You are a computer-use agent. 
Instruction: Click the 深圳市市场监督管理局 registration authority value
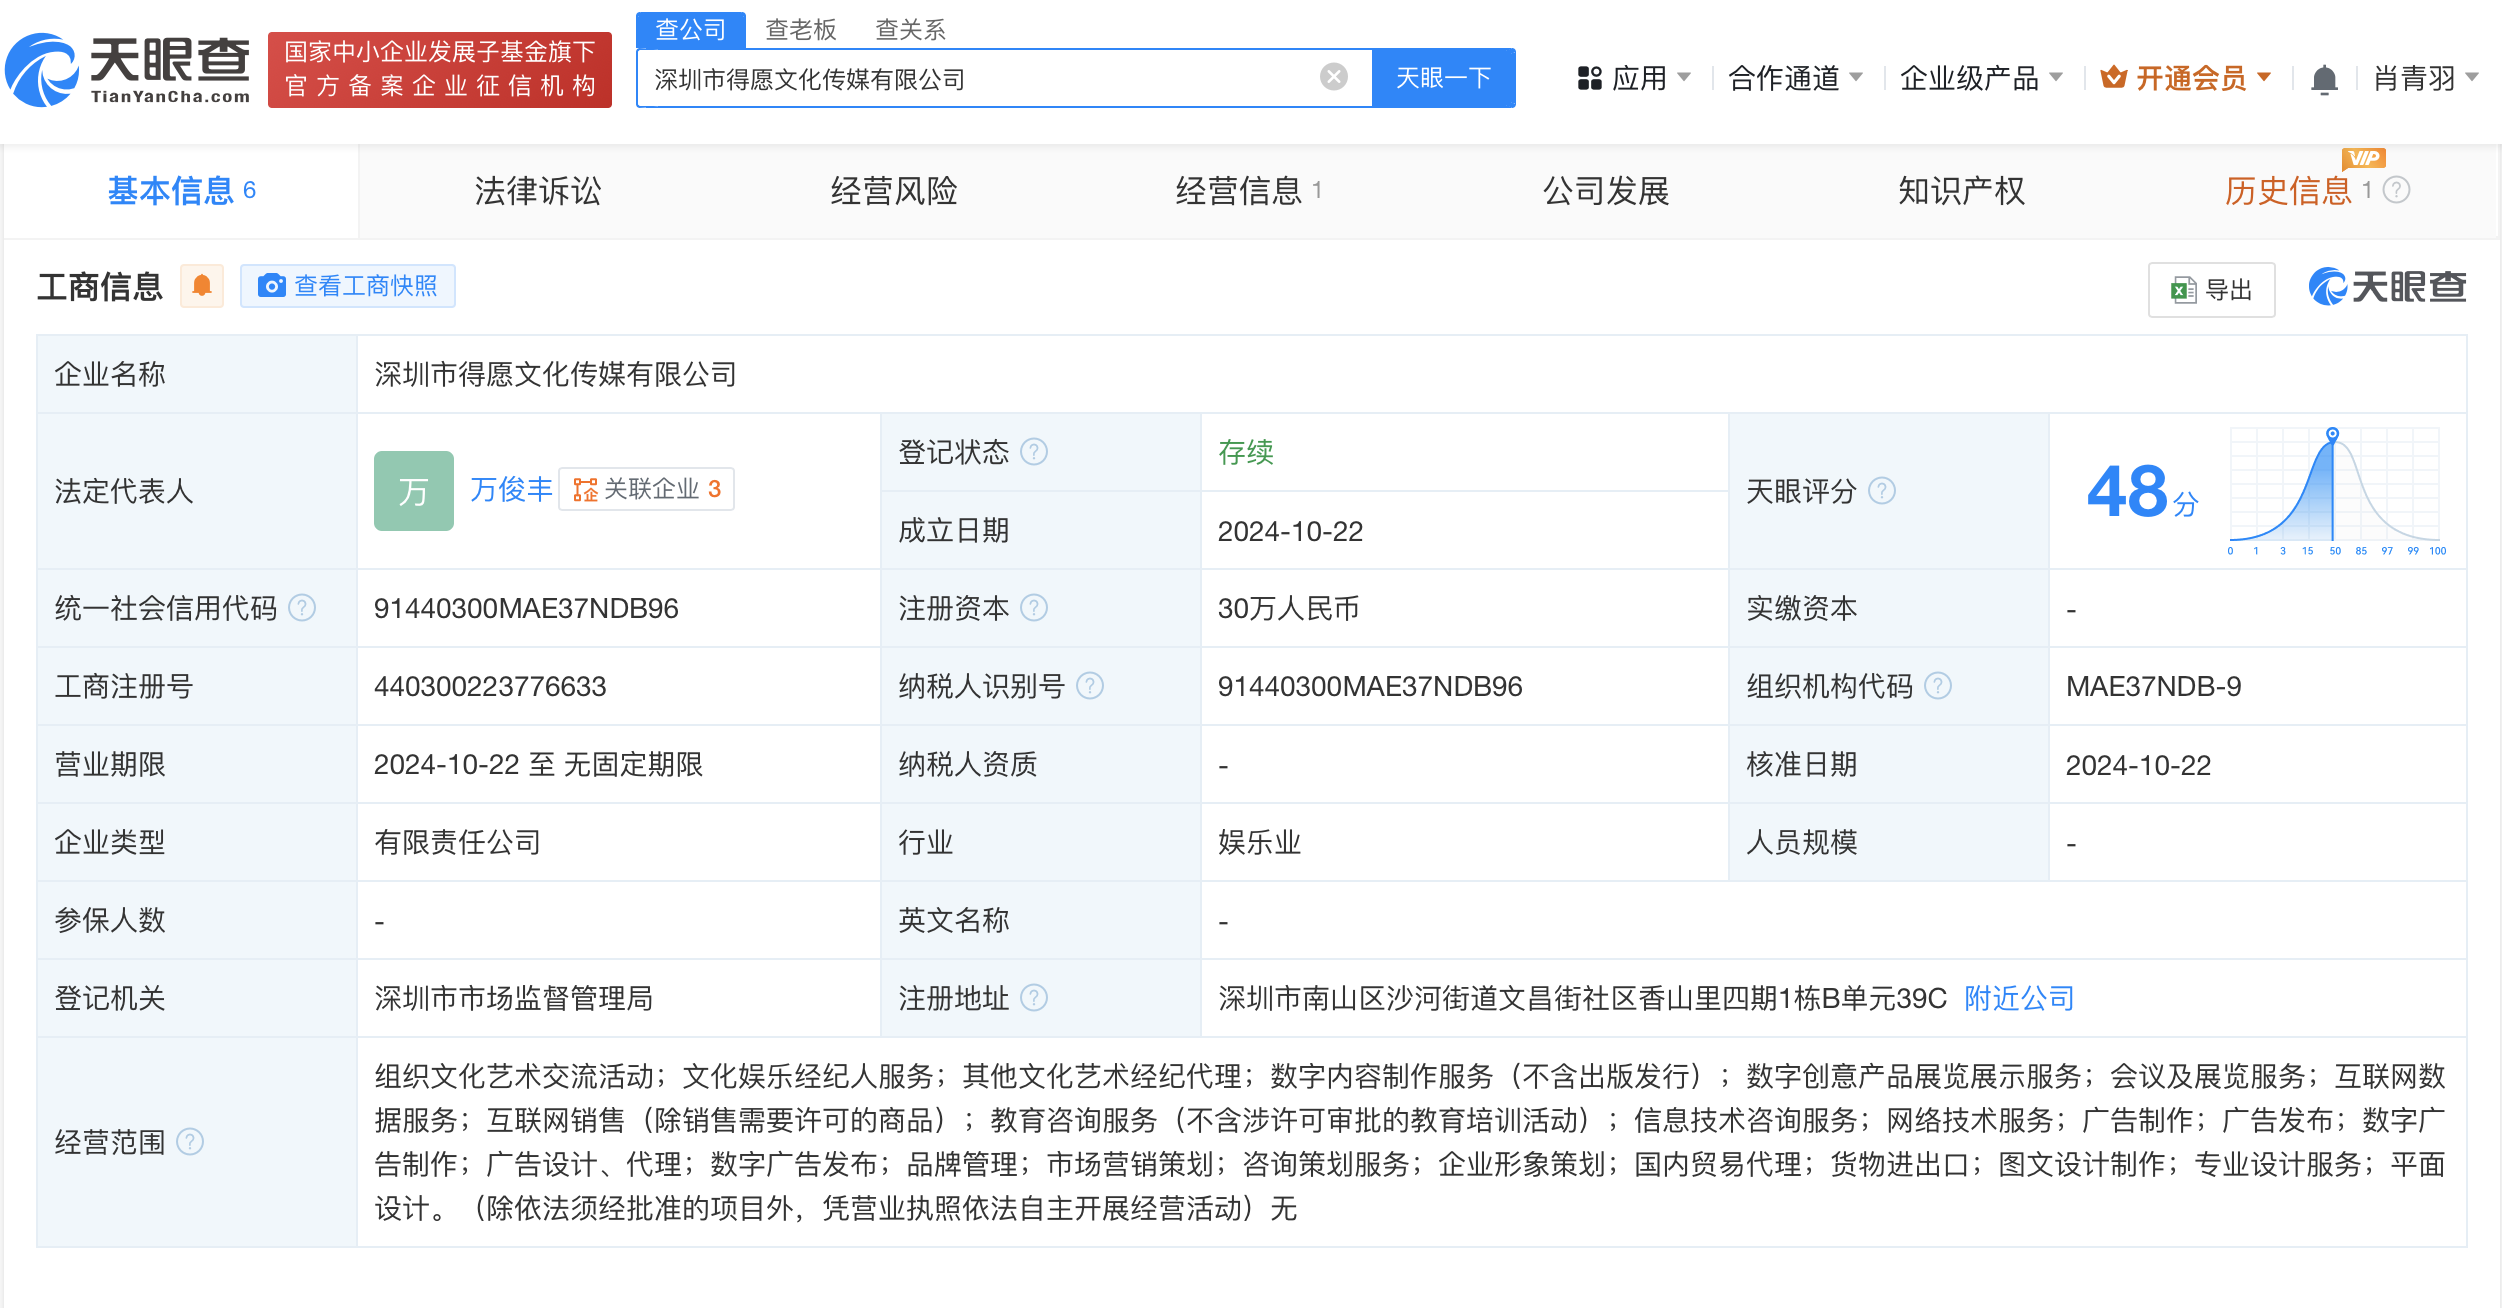(x=513, y=998)
